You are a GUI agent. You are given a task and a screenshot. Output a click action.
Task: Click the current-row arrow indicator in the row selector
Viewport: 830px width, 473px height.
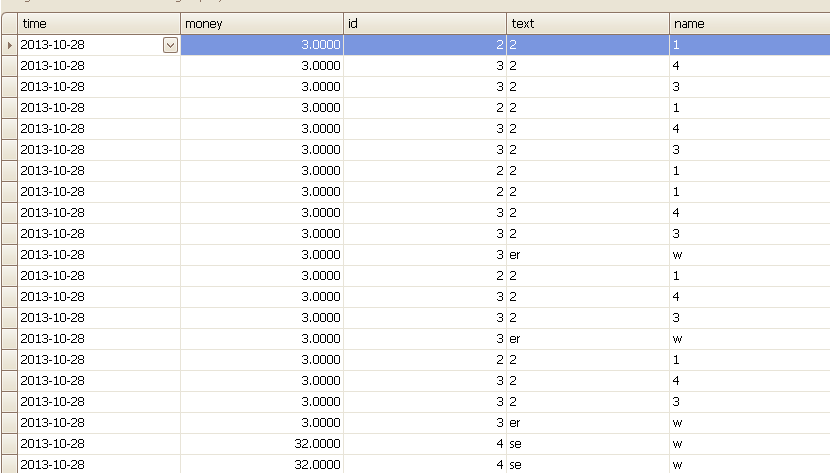pos(10,45)
